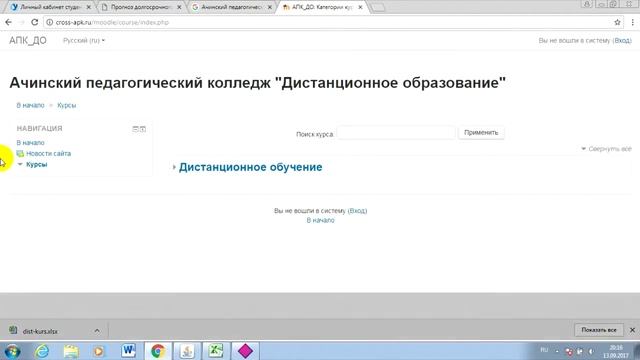Viewport: 640px width, 360px height.
Task: Open the Windows Start menu
Action: 12,351
